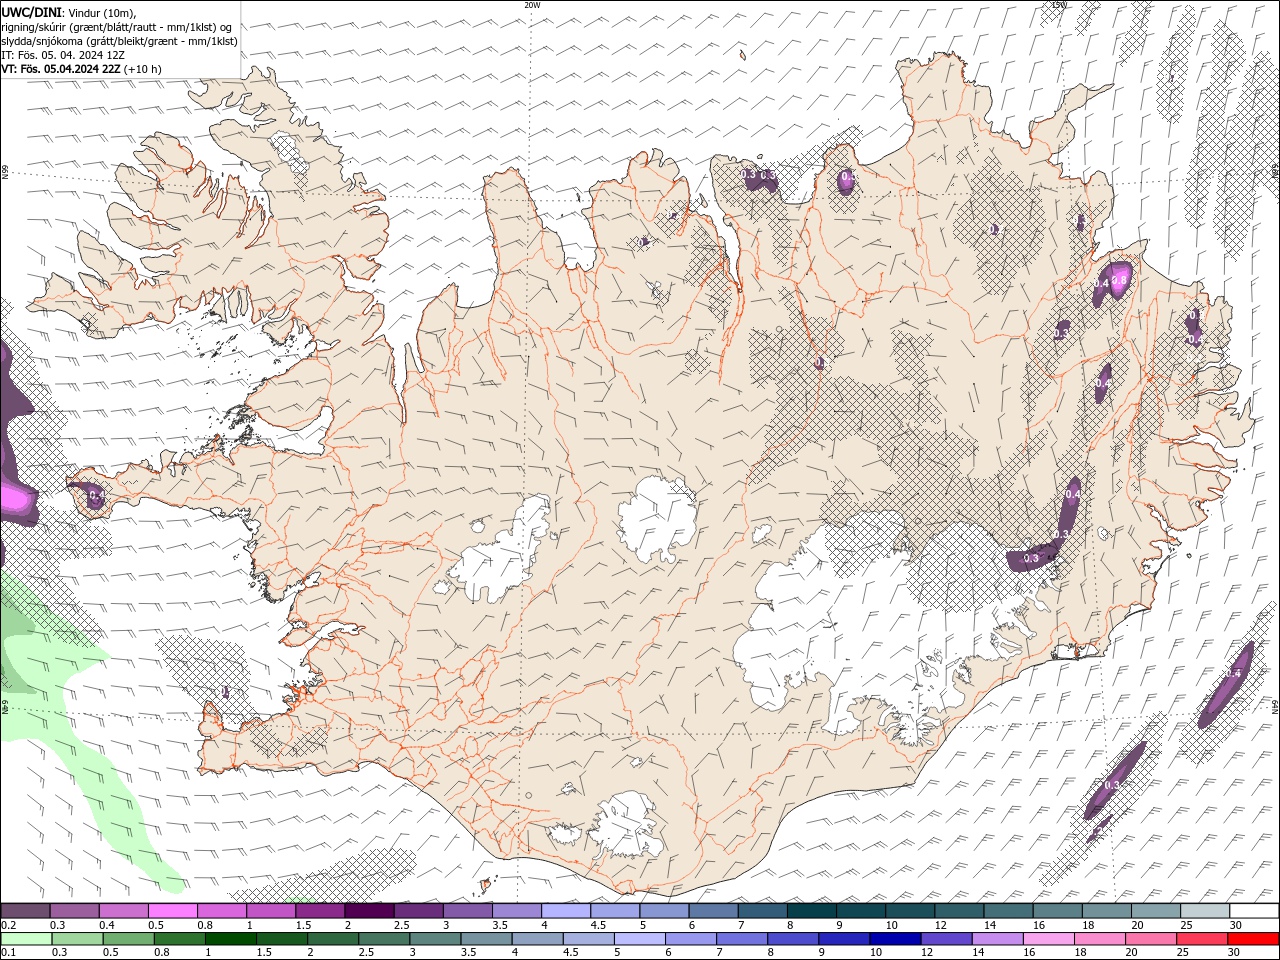Pick the darkest purple 2 swatch, upper scale
Image resolution: width=1280 pixels, height=960 pixels.
pos(368,911)
